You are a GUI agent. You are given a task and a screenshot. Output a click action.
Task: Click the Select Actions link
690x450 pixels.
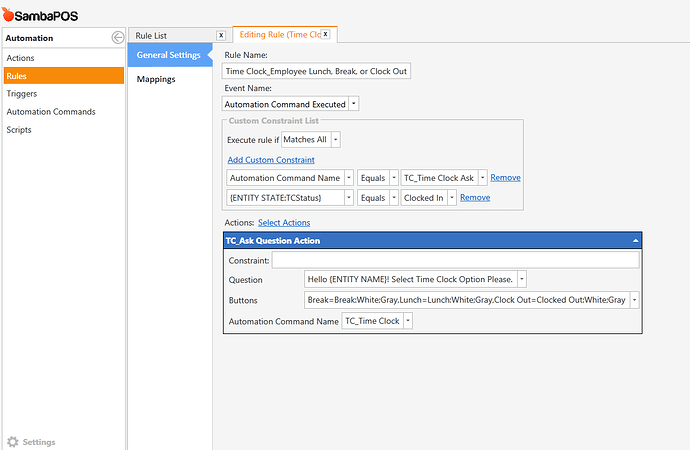point(284,222)
